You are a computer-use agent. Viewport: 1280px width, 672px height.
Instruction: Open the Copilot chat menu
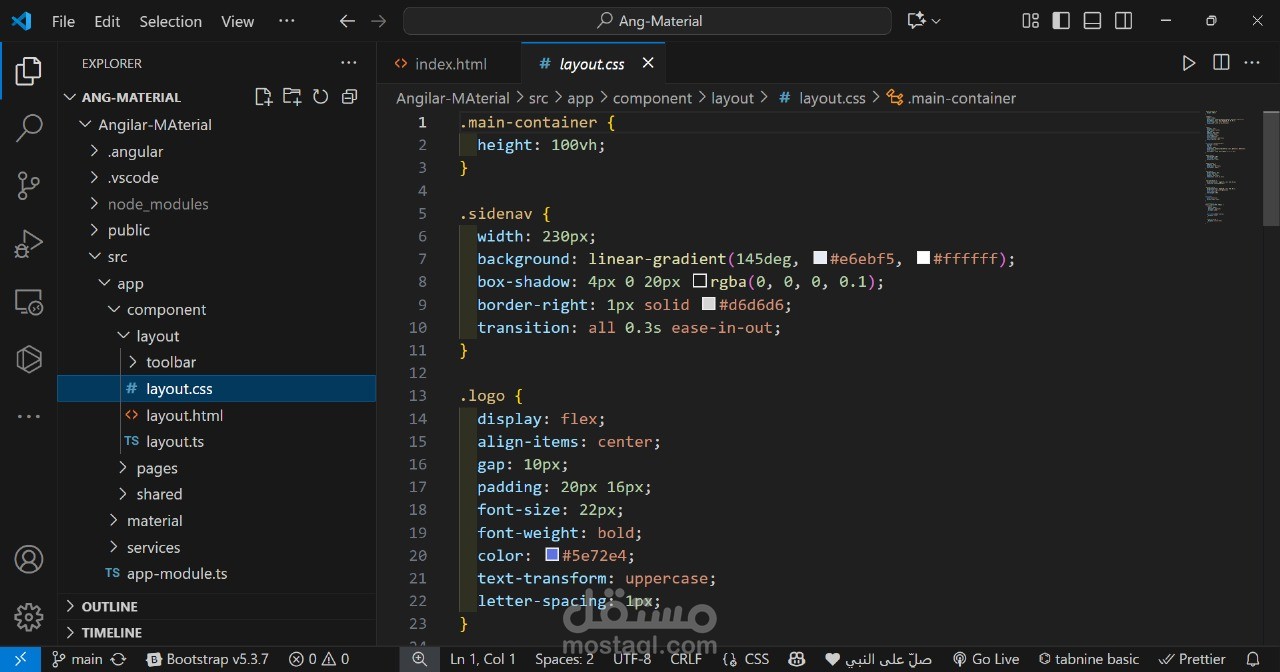923,21
